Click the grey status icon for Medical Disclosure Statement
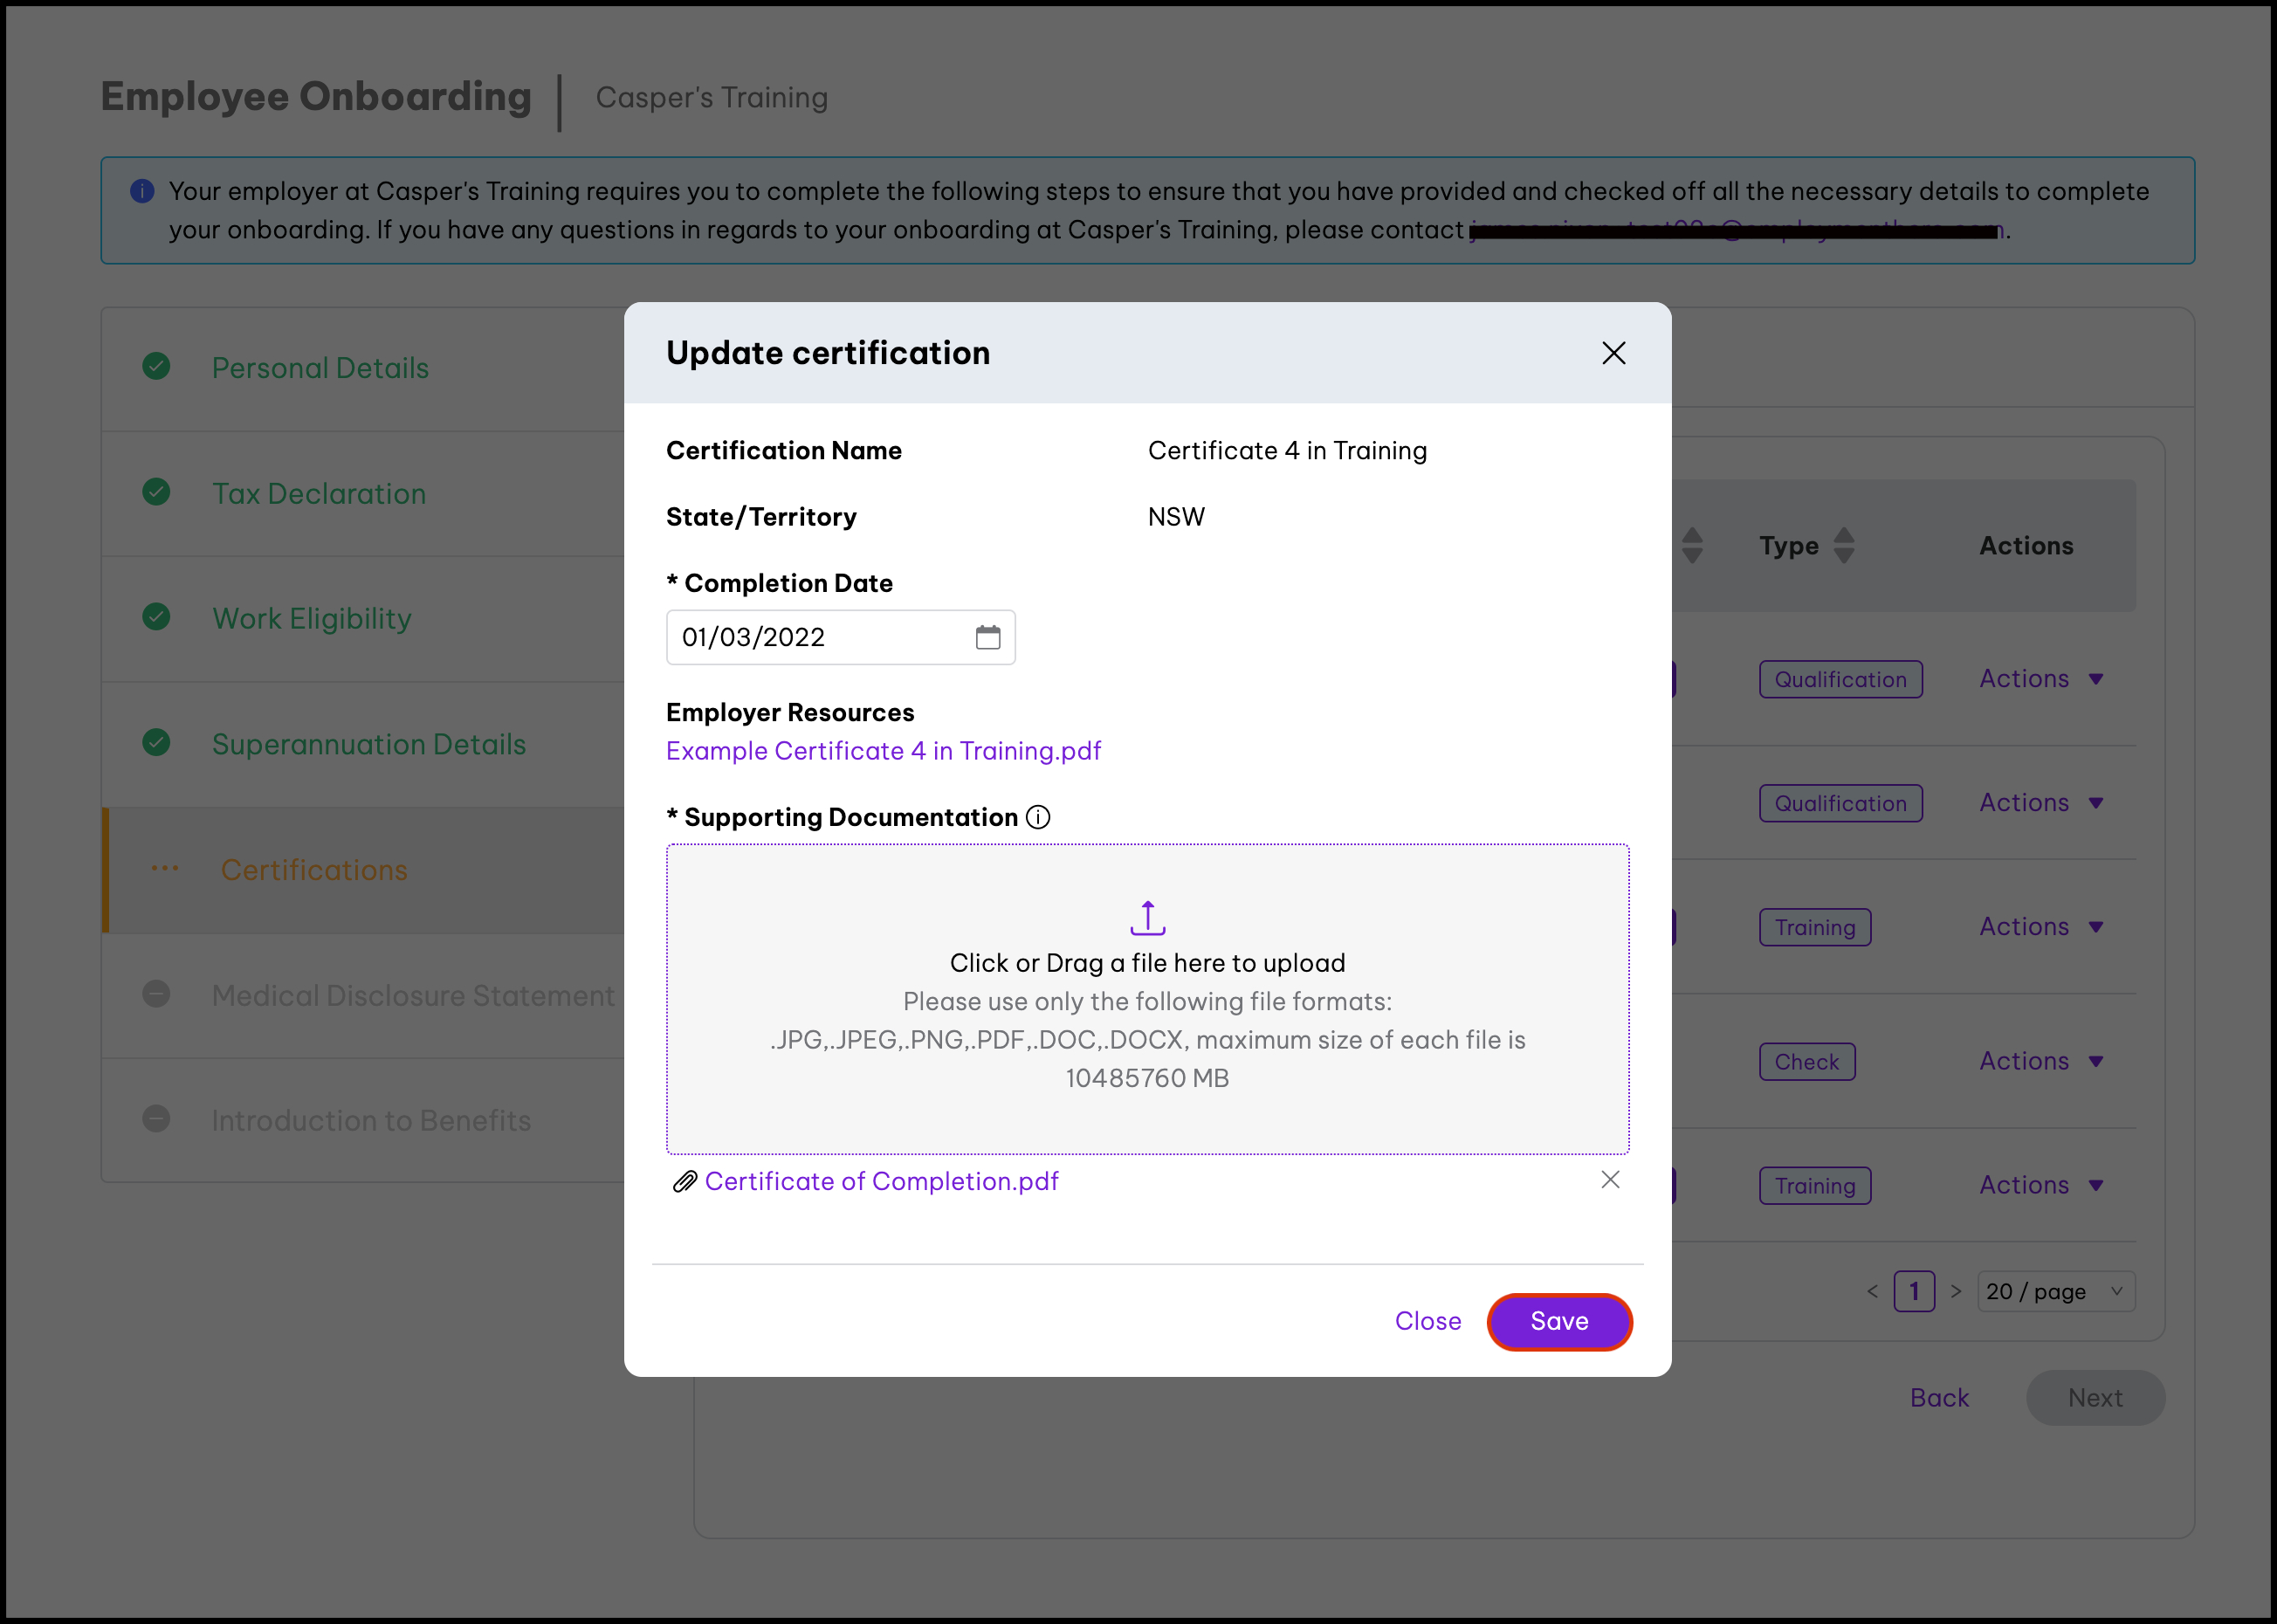The height and width of the screenshot is (1624, 2277). 156,994
